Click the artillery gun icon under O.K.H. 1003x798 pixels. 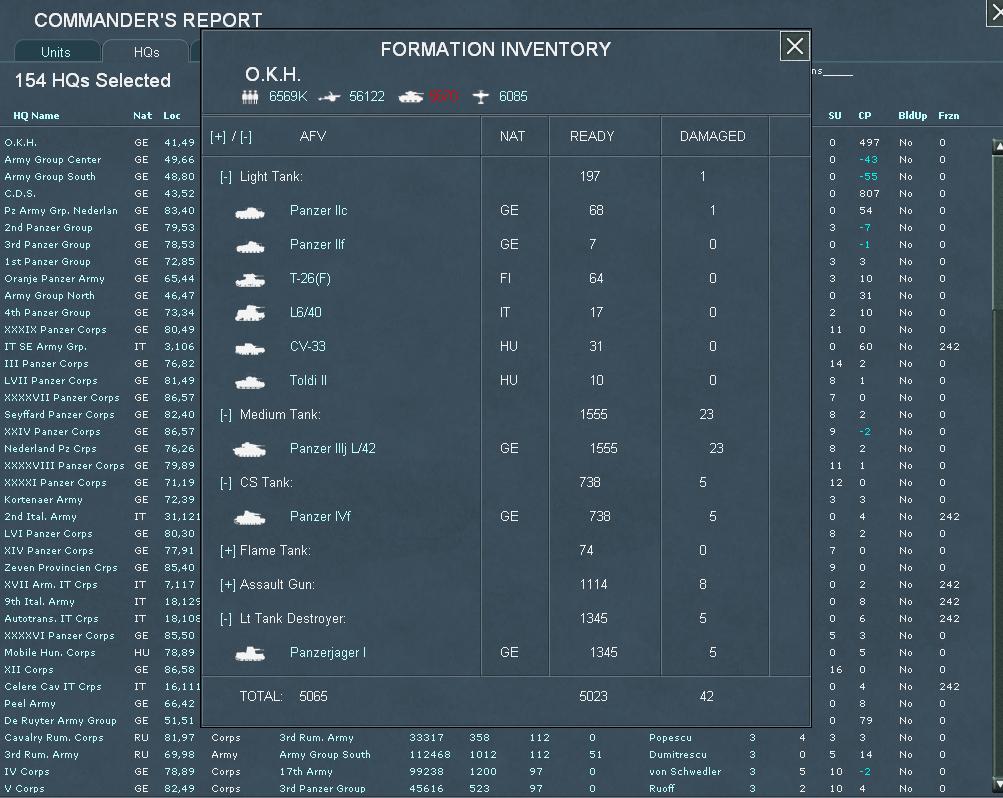click(x=329, y=97)
